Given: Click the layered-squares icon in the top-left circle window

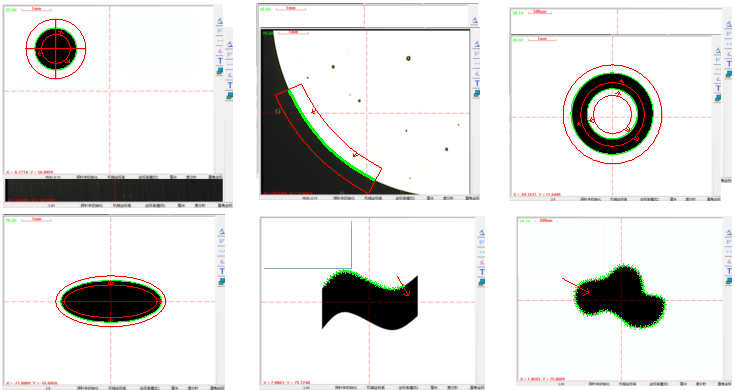Looking at the screenshot, I should (219, 71).
